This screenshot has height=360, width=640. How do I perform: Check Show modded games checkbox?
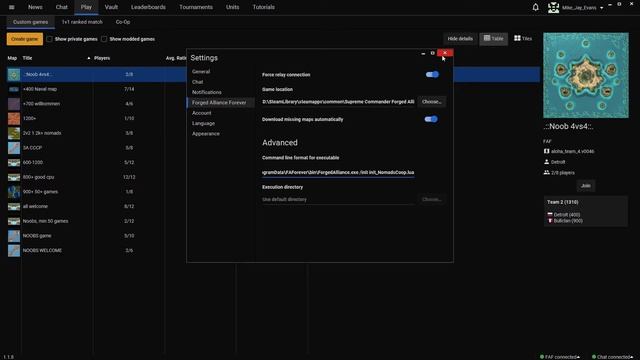[x=104, y=39]
